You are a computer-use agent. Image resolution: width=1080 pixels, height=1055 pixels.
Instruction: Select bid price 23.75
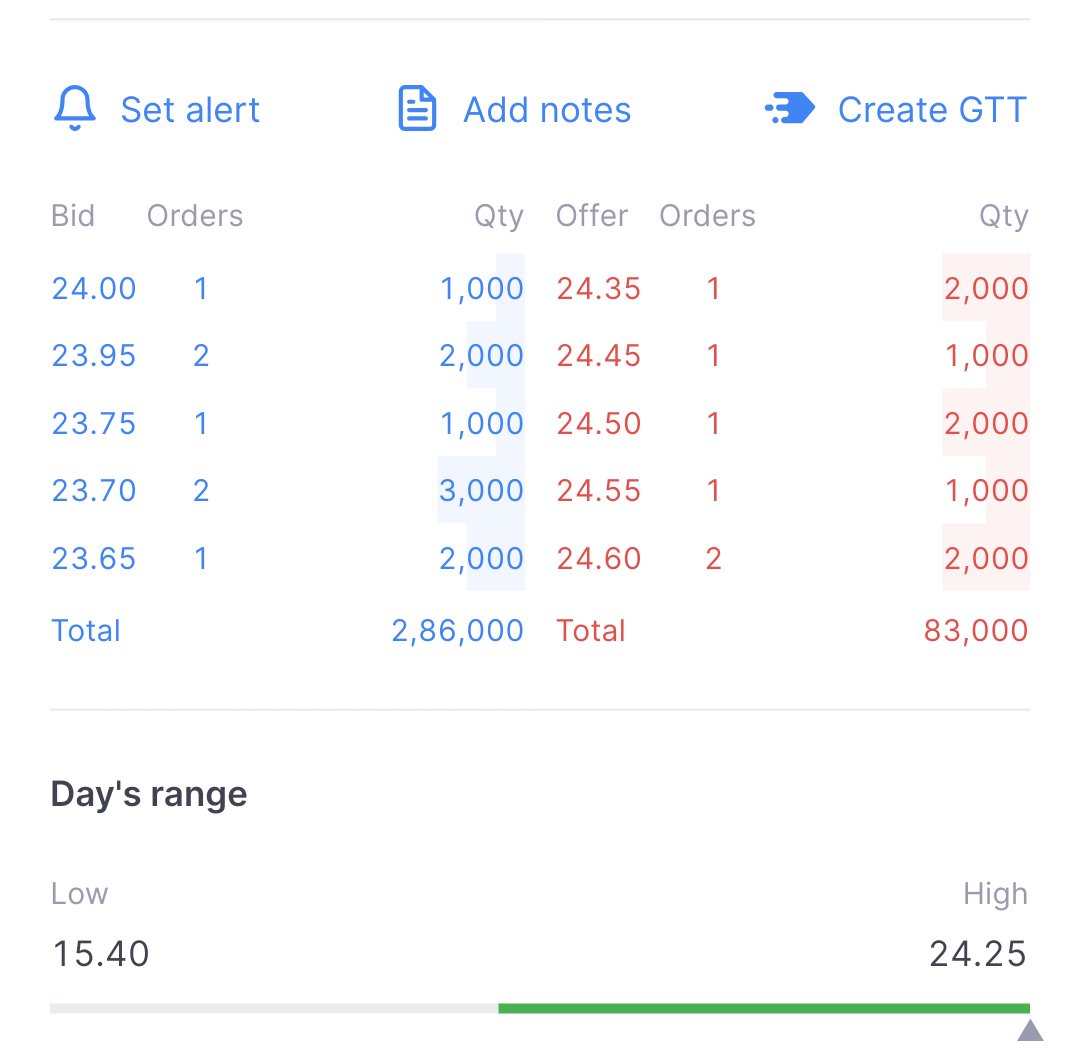(x=94, y=424)
